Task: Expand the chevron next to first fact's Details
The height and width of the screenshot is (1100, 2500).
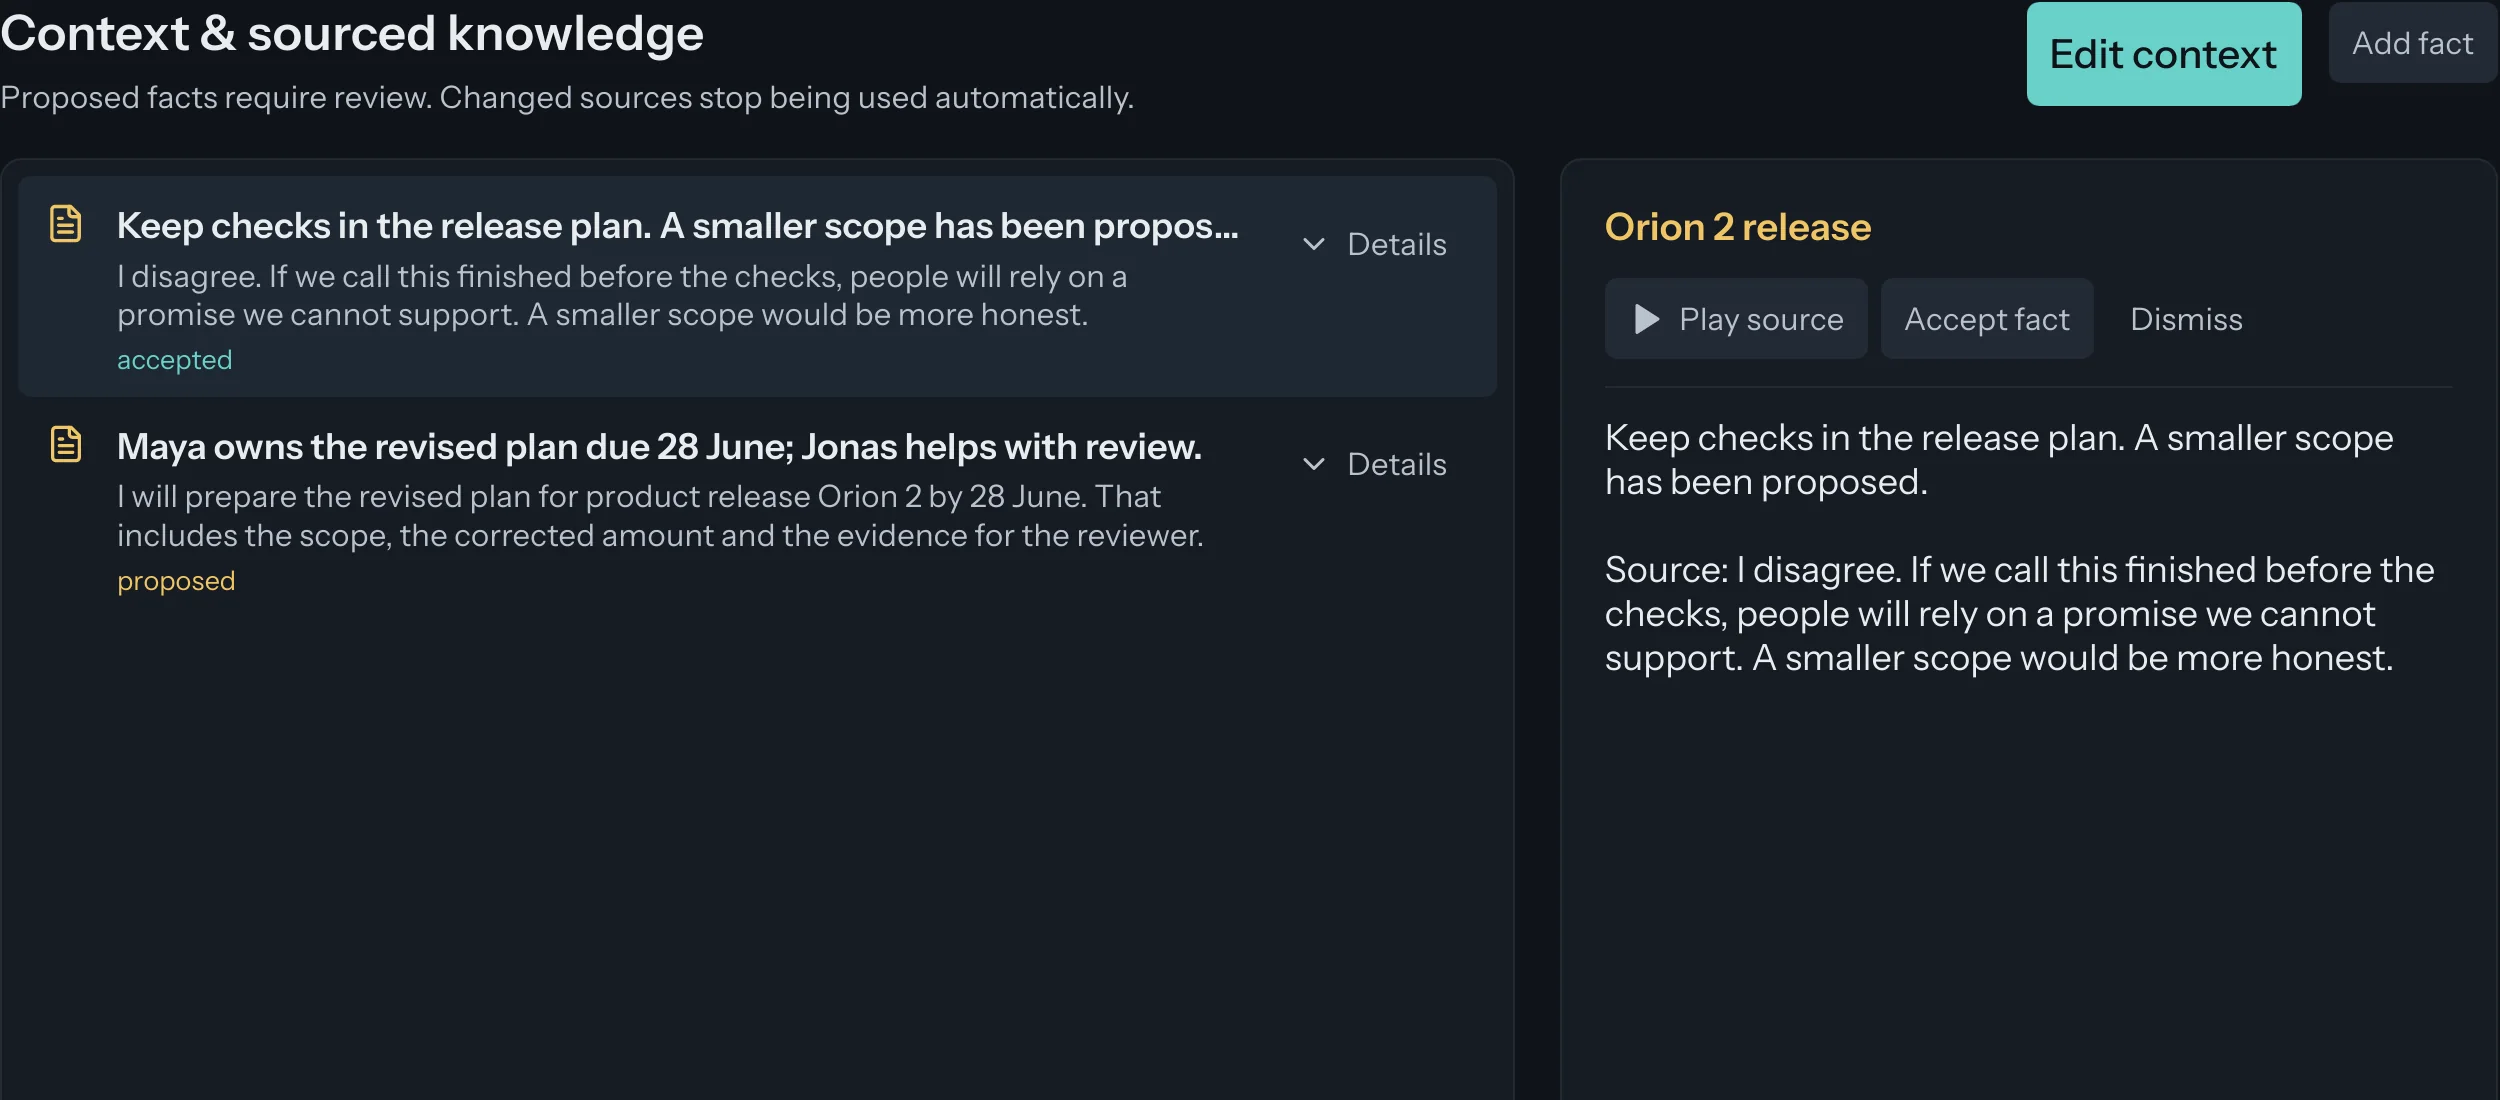Action: pos(1314,244)
